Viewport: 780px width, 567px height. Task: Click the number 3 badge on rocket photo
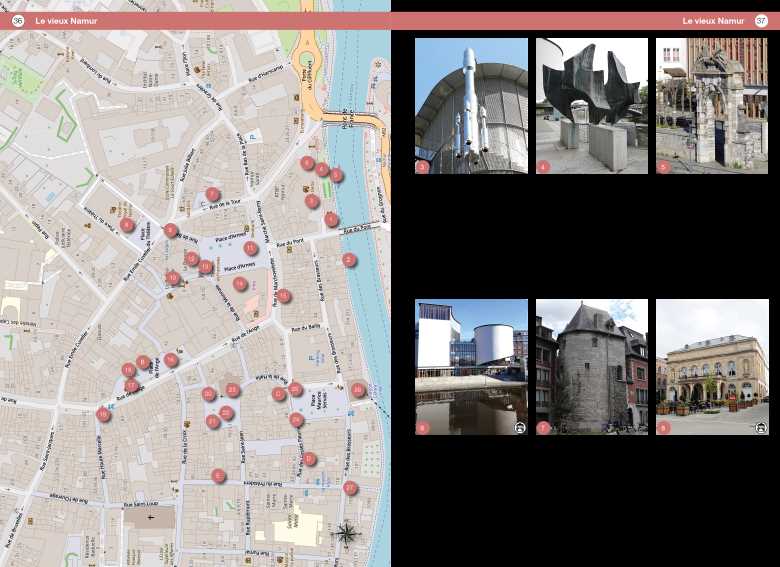422,167
